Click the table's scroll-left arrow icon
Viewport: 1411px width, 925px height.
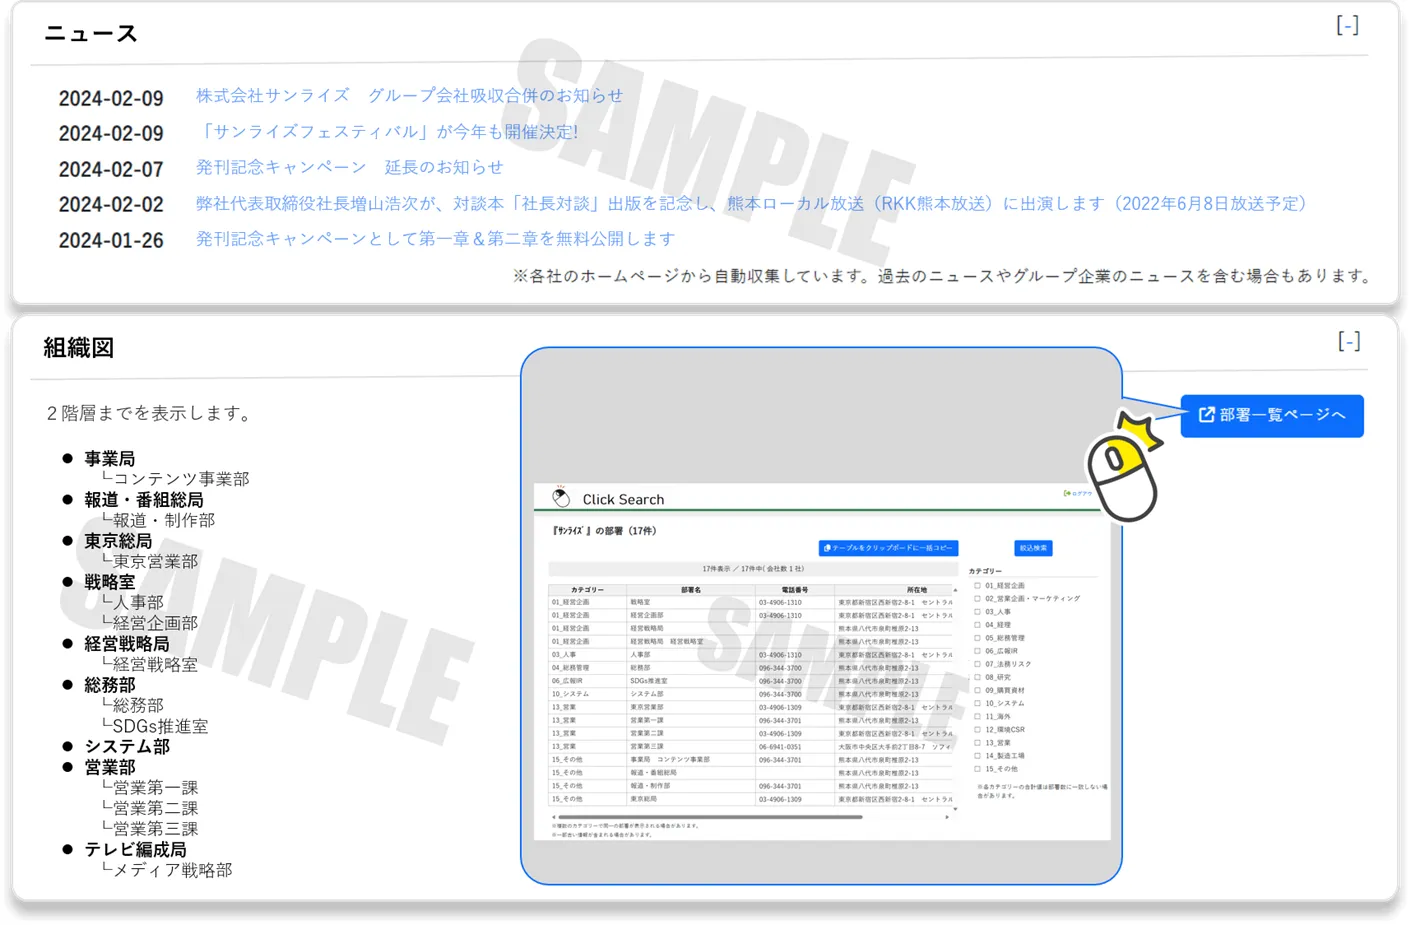[553, 817]
